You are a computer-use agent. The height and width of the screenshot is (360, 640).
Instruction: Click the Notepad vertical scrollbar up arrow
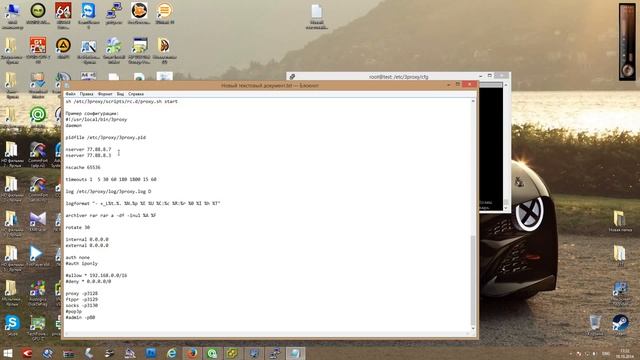(x=473, y=101)
